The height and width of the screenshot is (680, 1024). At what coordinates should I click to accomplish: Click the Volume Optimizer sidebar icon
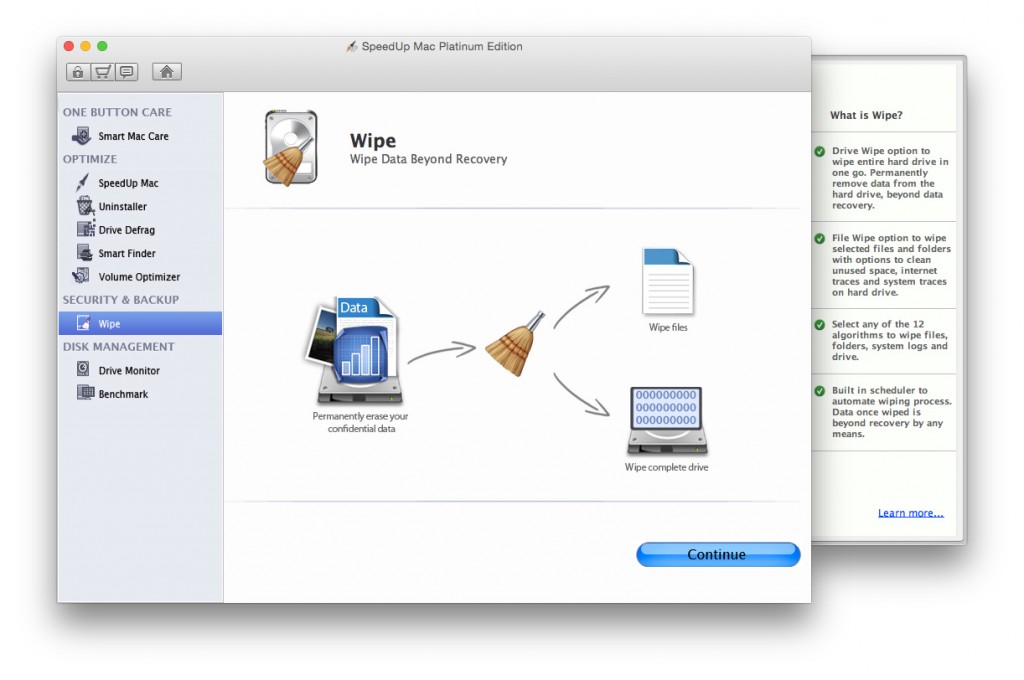82,276
